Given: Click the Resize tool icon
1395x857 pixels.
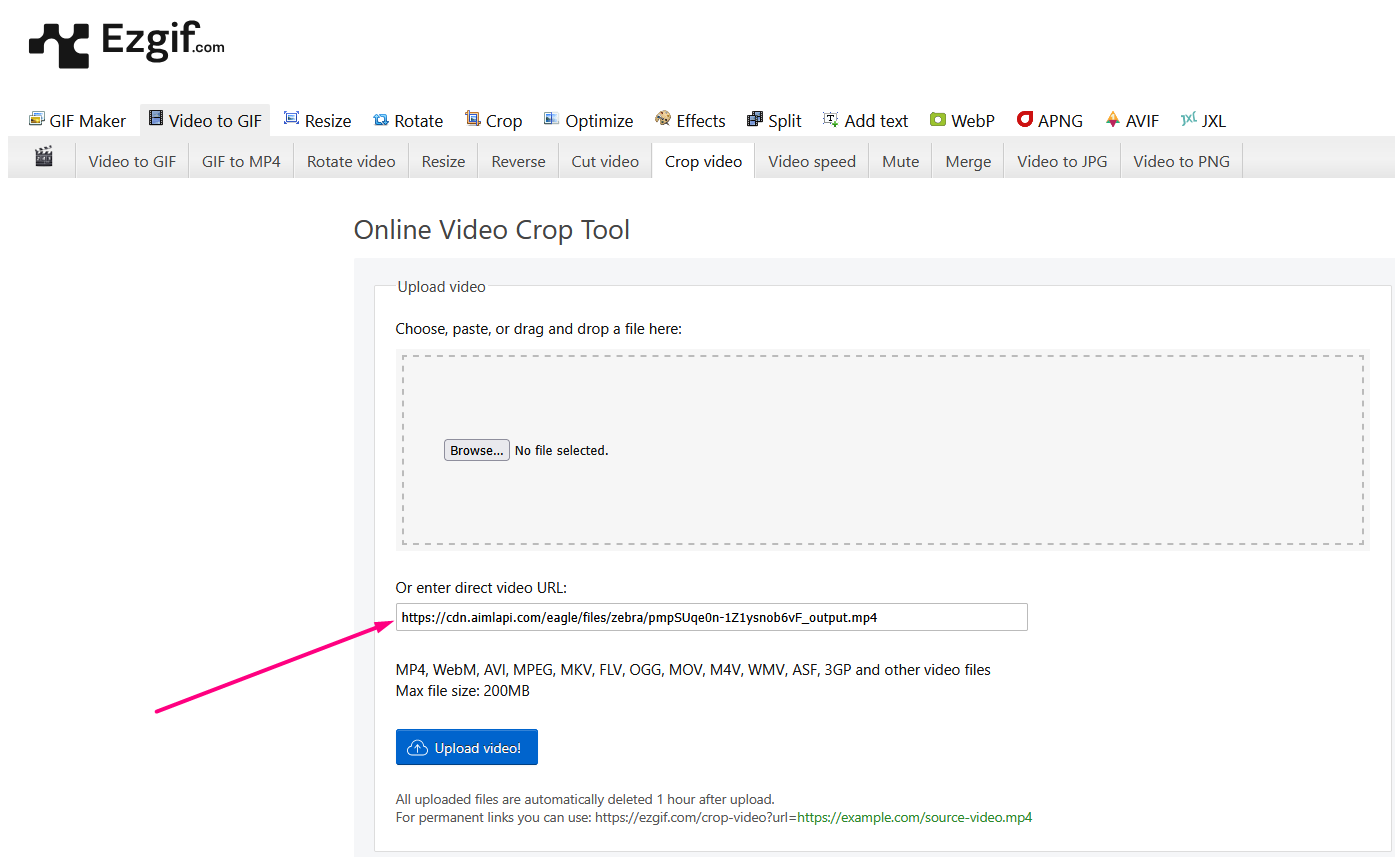Looking at the screenshot, I should tap(291, 119).
